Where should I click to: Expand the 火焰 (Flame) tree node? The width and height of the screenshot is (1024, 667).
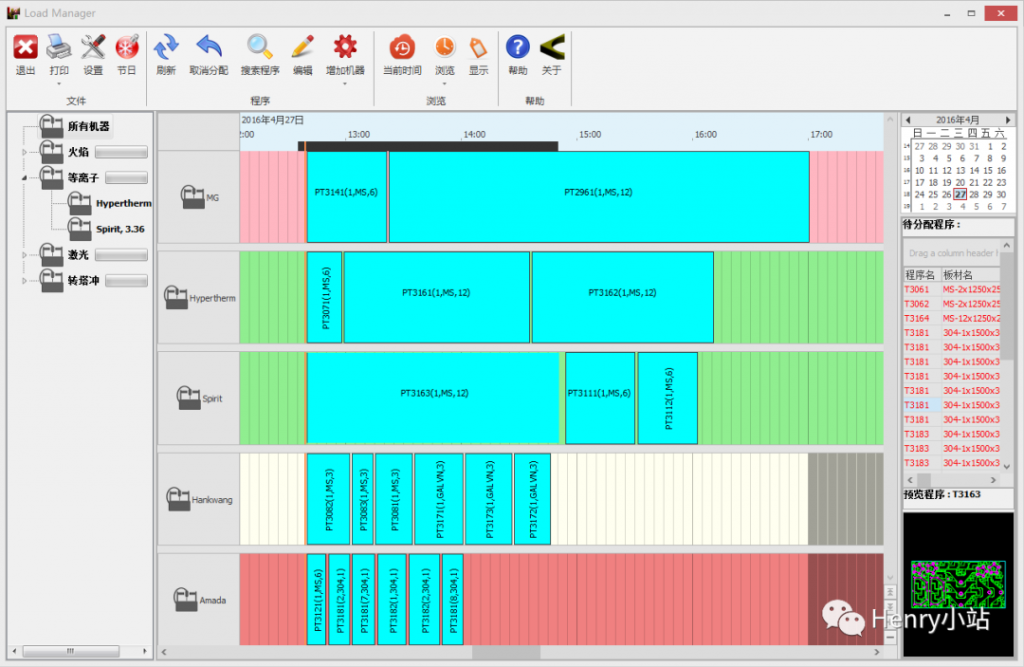point(25,152)
